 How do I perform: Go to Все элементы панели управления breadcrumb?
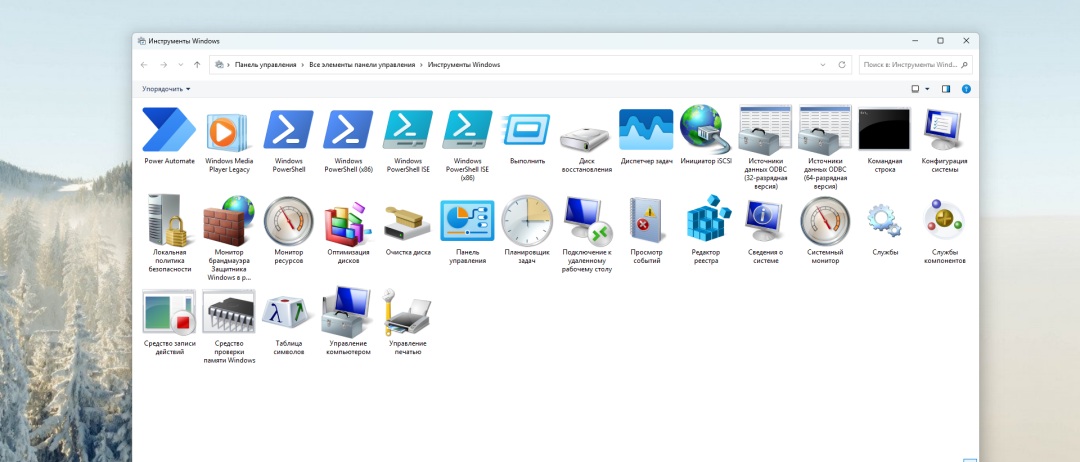361,65
